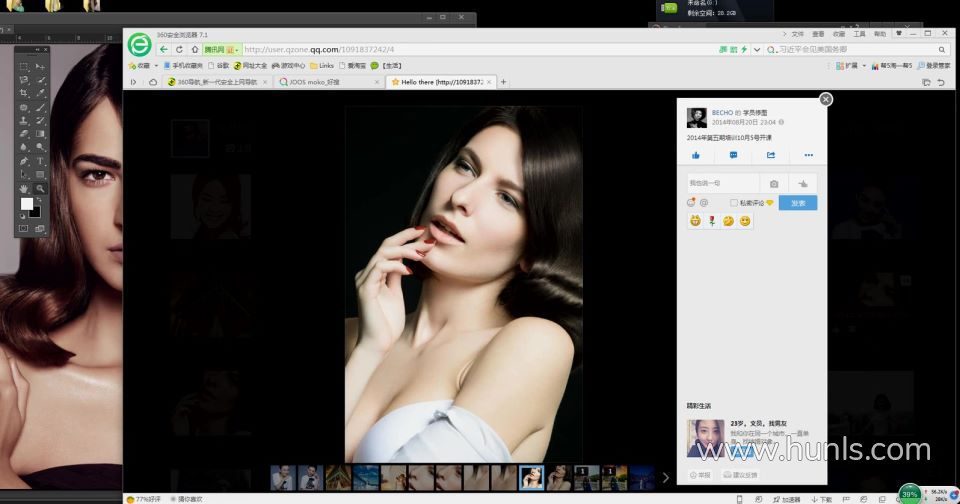Screen dimensions: 960x504
Task: Select the Move tool in Photoshop toolbox
Action: 40,66
